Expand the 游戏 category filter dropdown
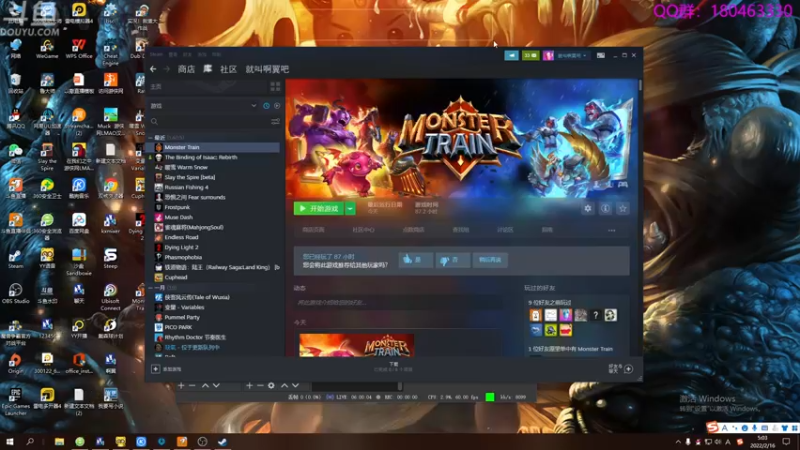 254,106
